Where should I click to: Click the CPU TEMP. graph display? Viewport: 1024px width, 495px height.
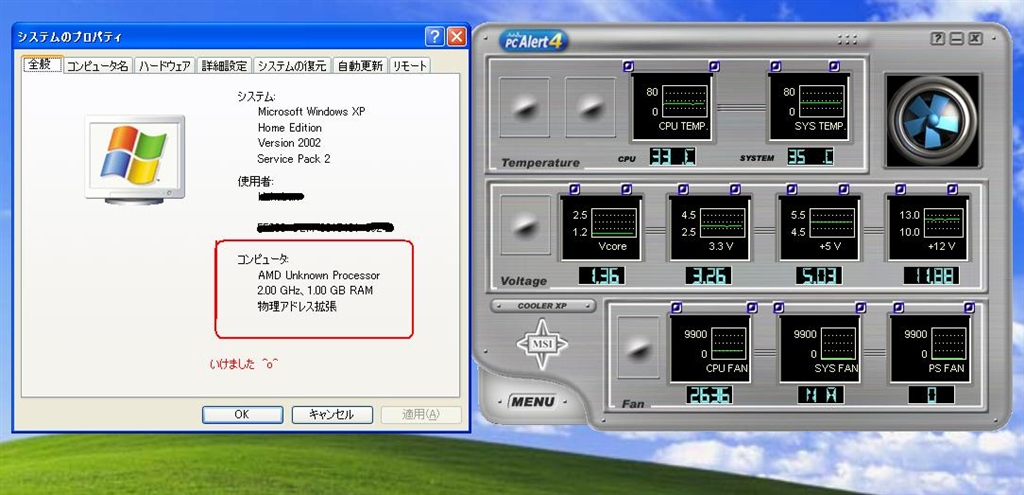(671, 106)
